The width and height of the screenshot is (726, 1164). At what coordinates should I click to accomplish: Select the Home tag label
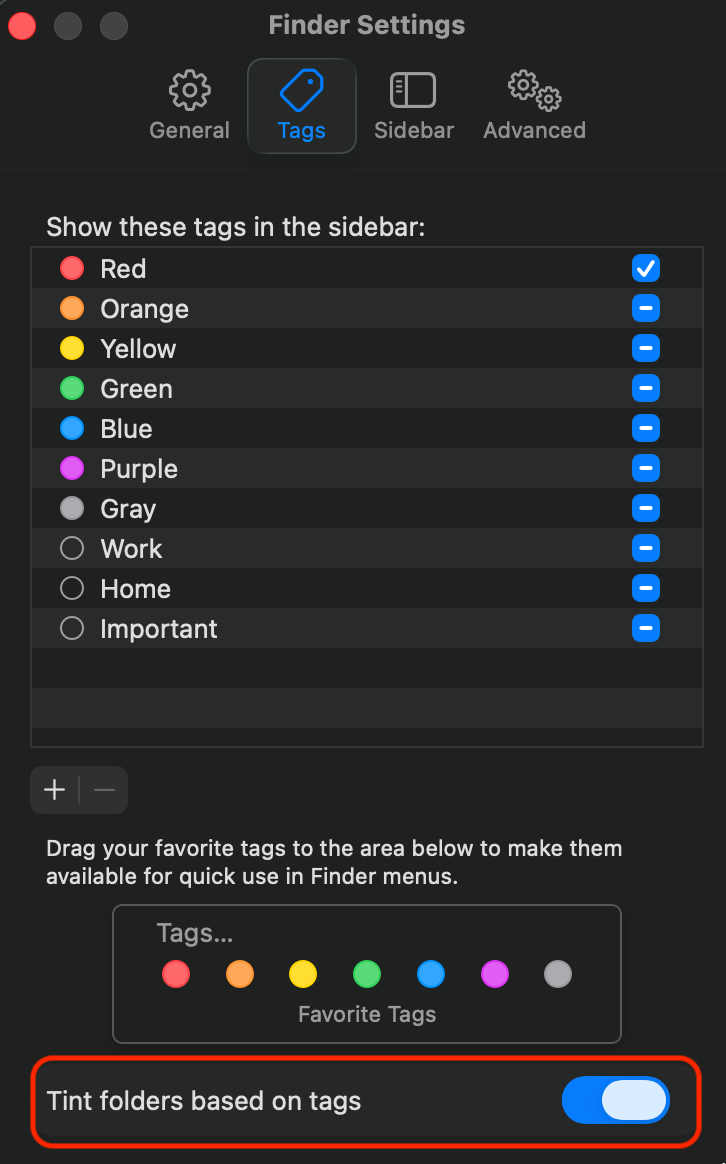(x=136, y=589)
